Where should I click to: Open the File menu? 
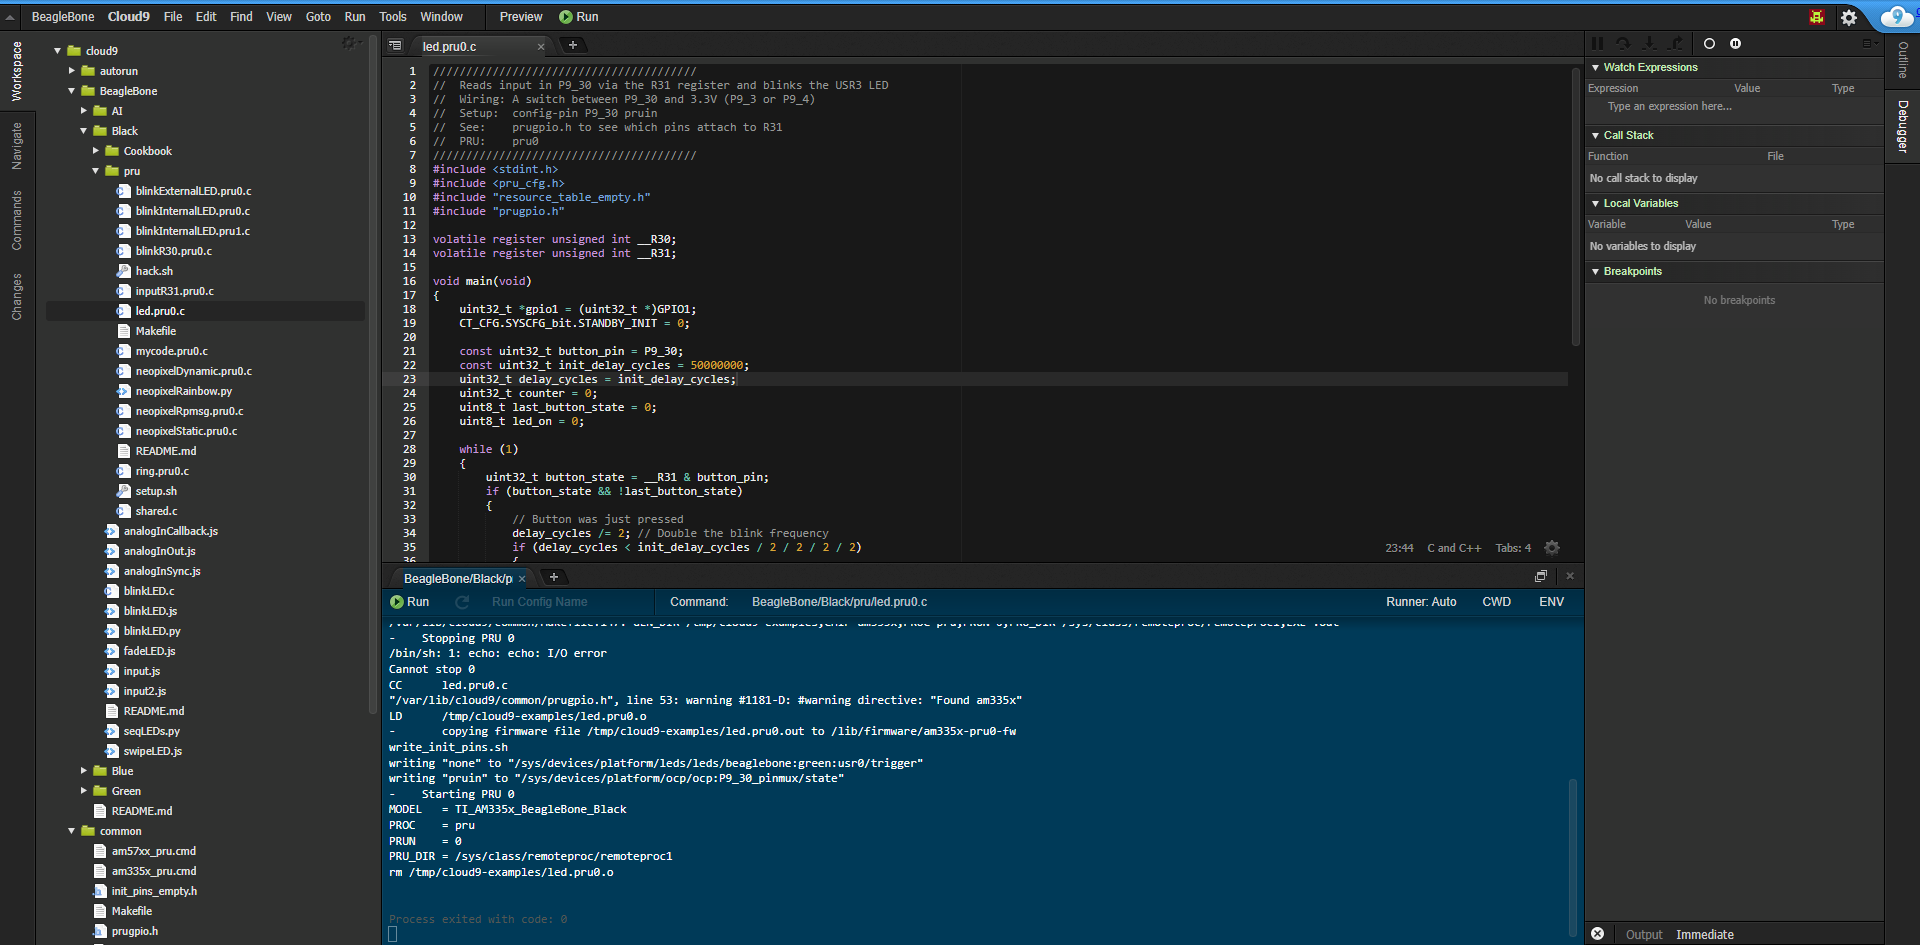tap(173, 17)
